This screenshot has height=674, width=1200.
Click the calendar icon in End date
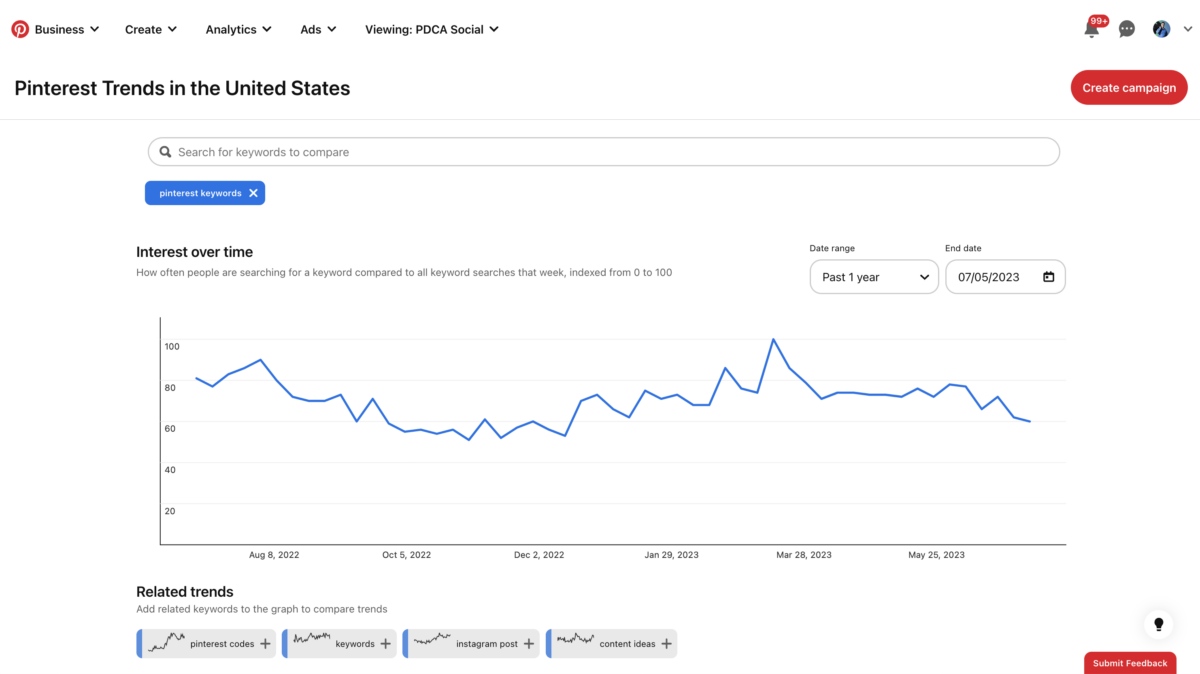tap(1048, 277)
